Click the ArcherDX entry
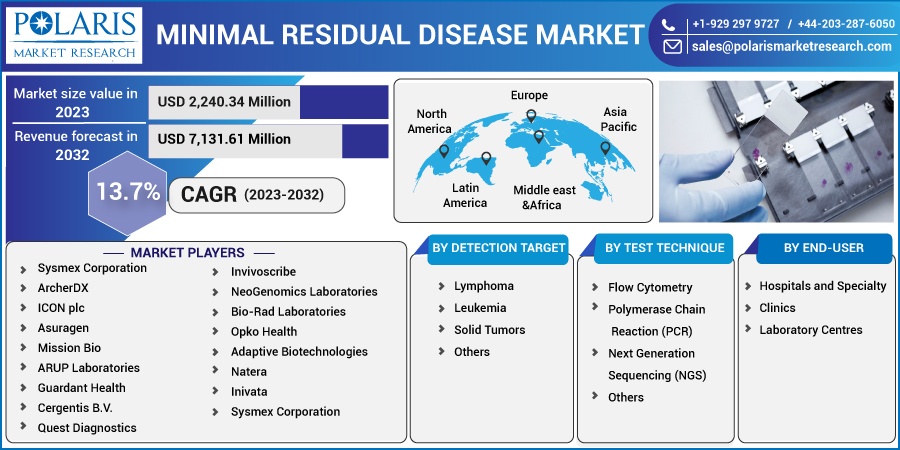The height and width of the screenshot is (450, 900). pos(63,288)
